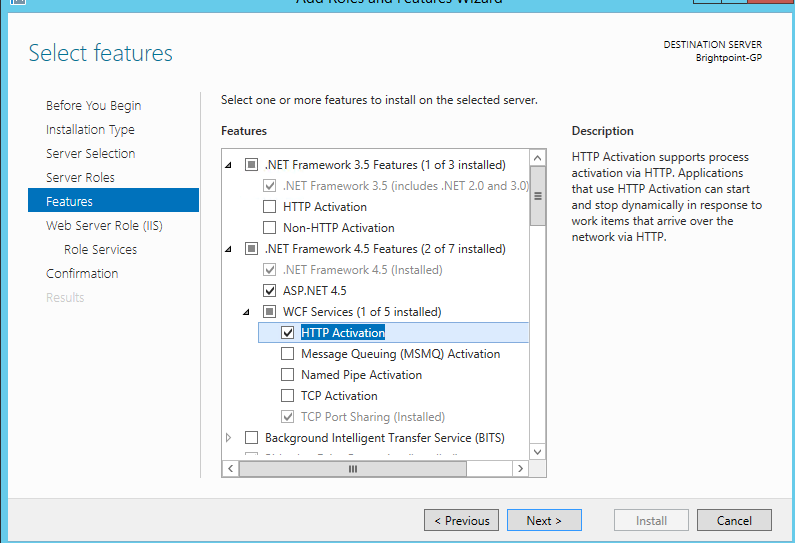Open the Confirmation step in sidebar
The width and height of the screenshot is (795, 543).
click(x=82, y=273)
